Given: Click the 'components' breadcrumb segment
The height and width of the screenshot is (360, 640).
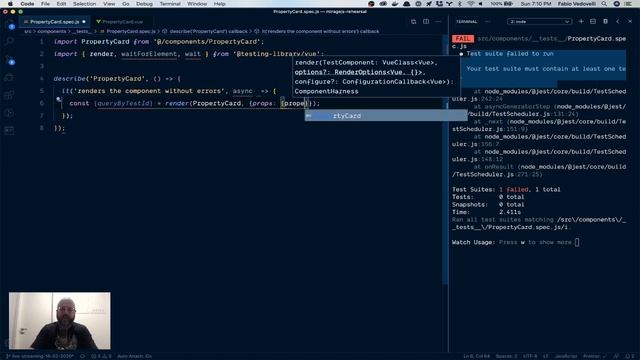Looking at the screenshot, I should tap(52, 31).
